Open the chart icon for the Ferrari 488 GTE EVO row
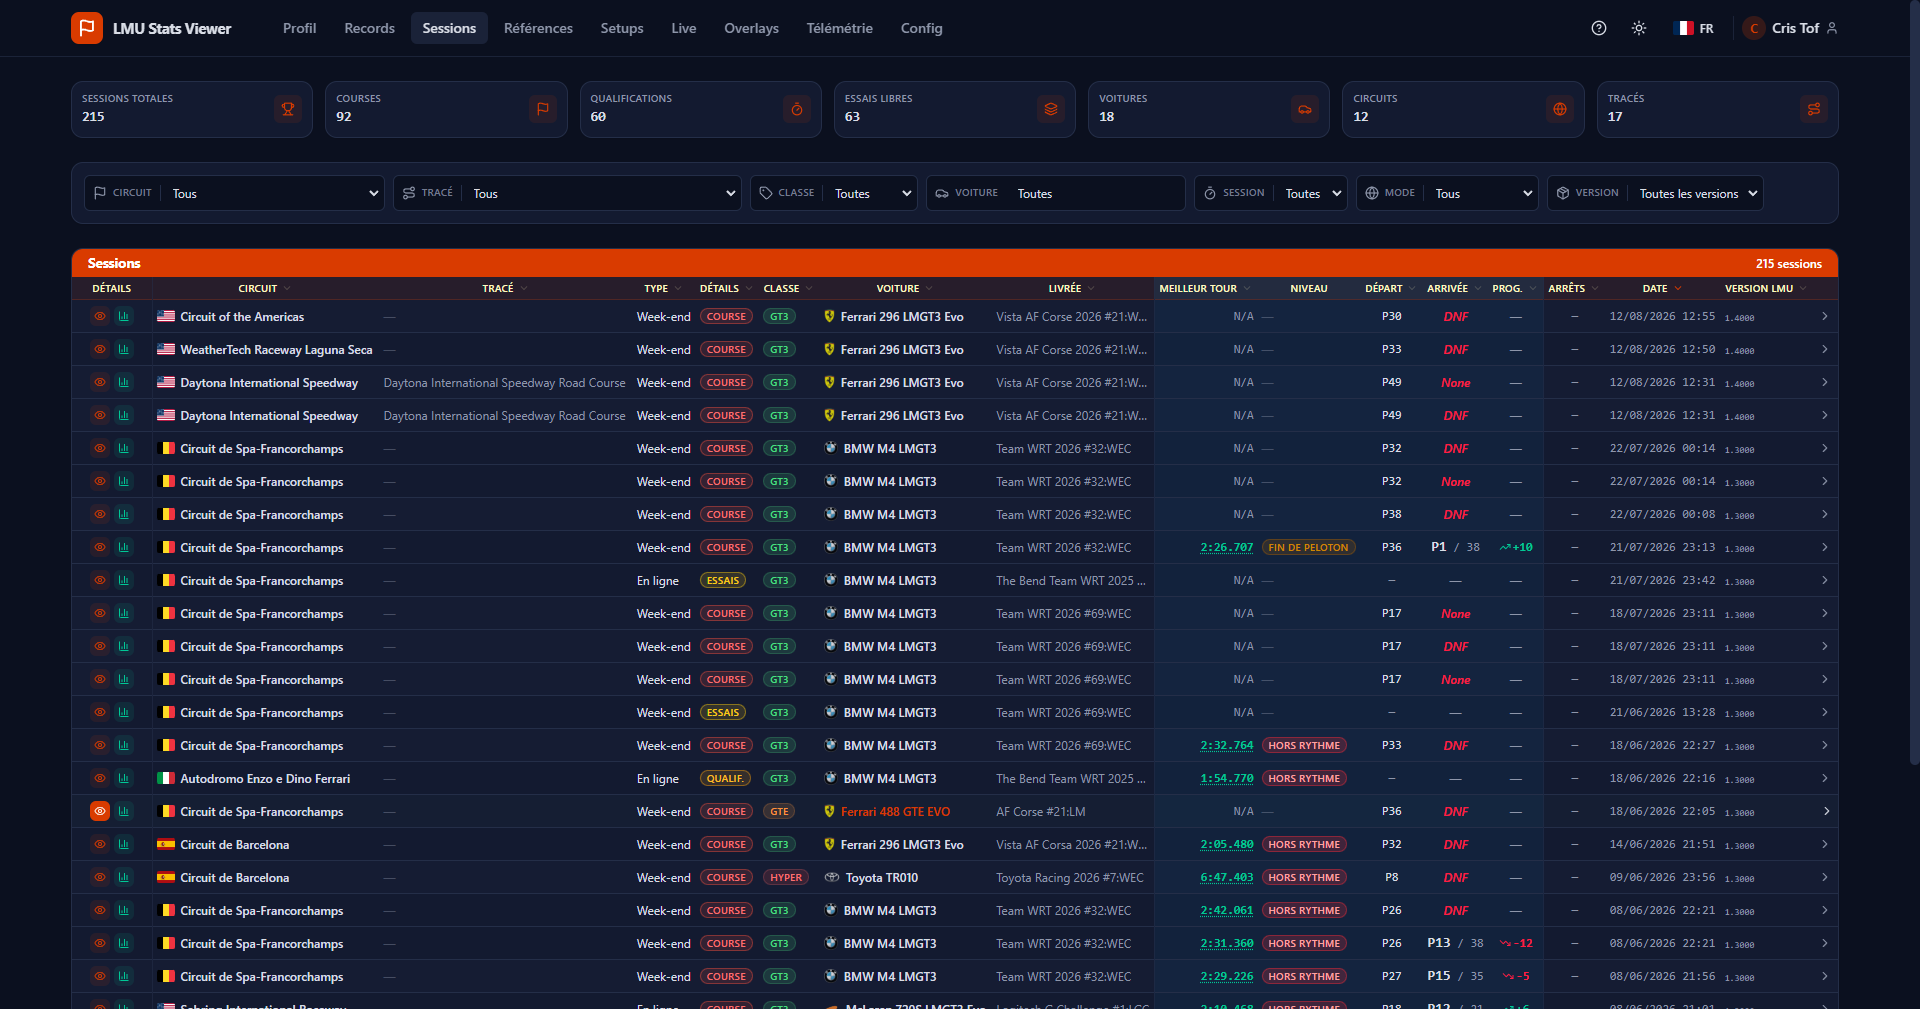Image resolution: width=1920 pixels, height=1009 pixels. pos(124,811)
